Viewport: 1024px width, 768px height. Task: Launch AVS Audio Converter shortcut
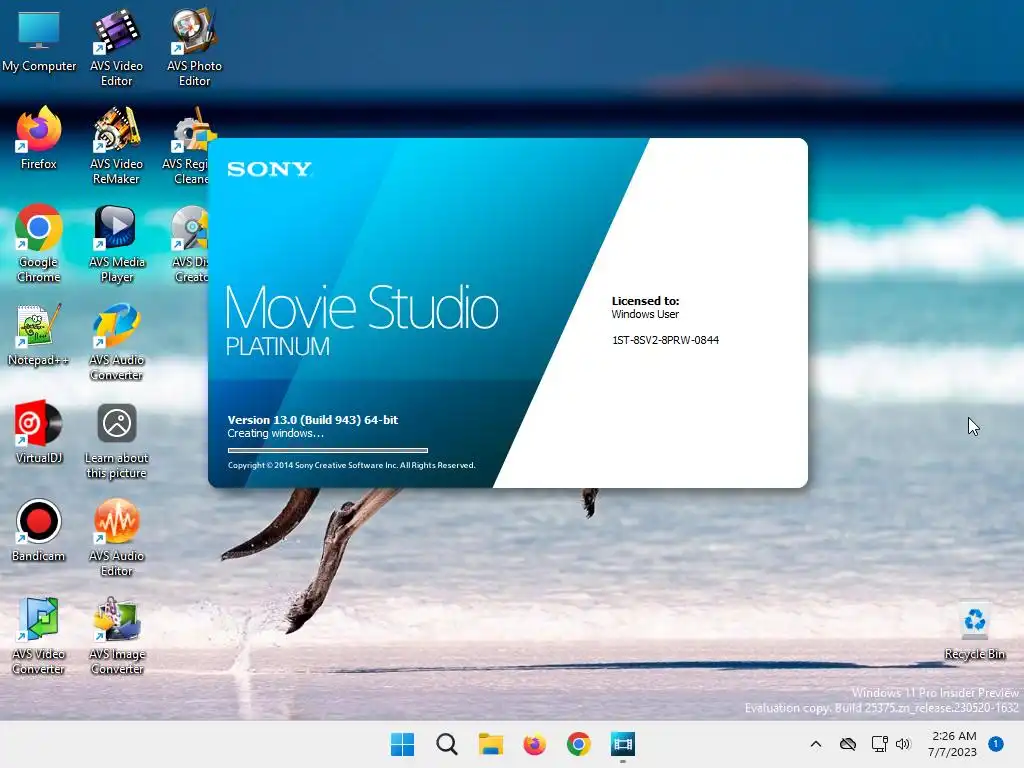(116, 342)
